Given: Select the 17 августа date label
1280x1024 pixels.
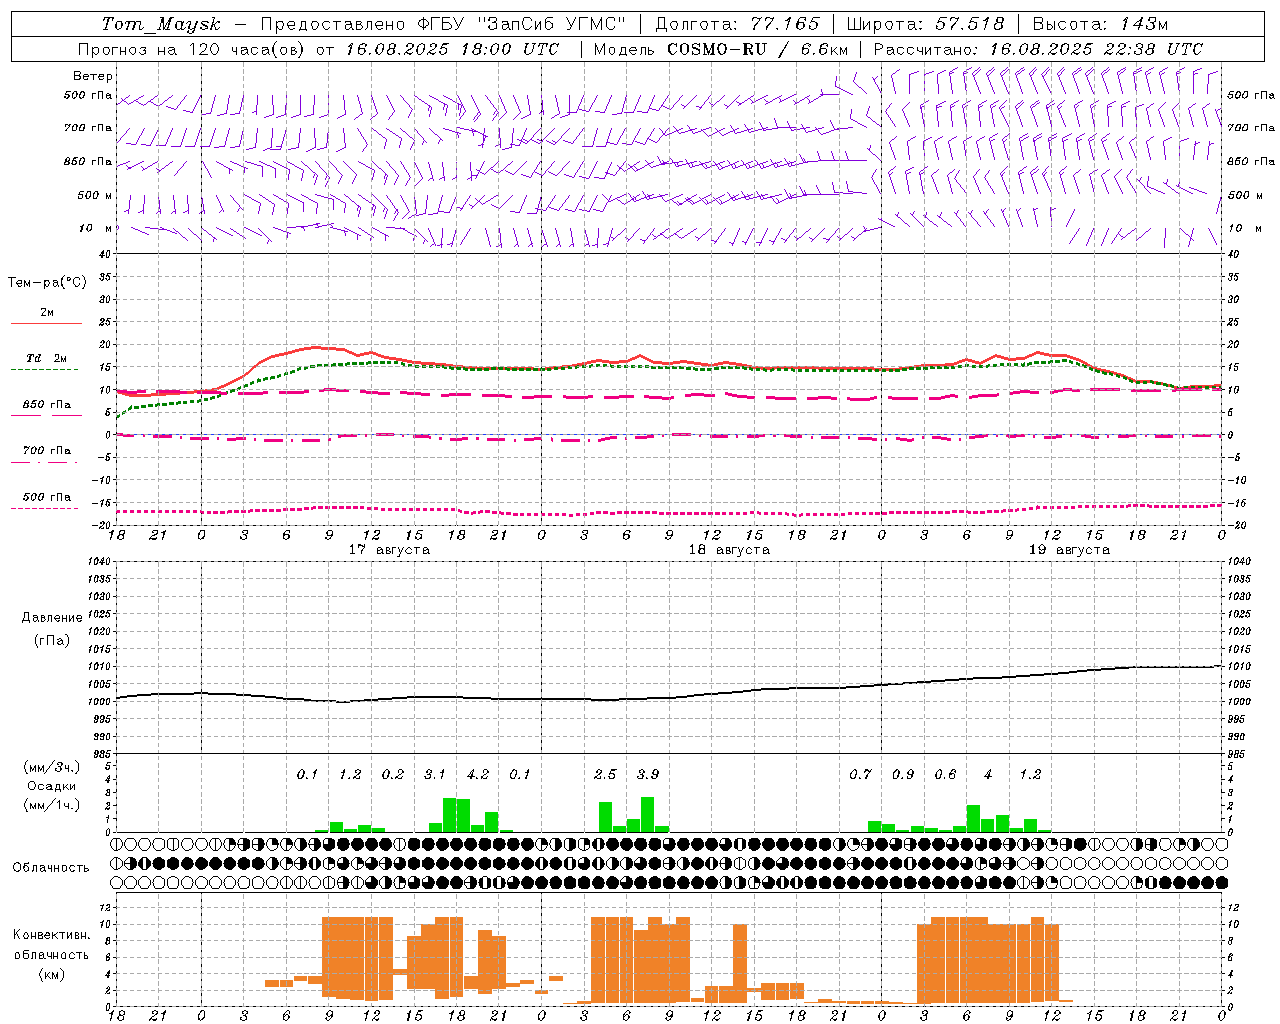Looking at the screenshot, I should point(389,550).
